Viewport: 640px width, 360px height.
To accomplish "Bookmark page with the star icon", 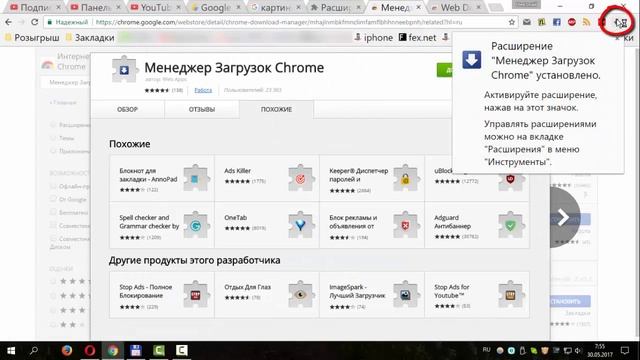I will [511, 22].
